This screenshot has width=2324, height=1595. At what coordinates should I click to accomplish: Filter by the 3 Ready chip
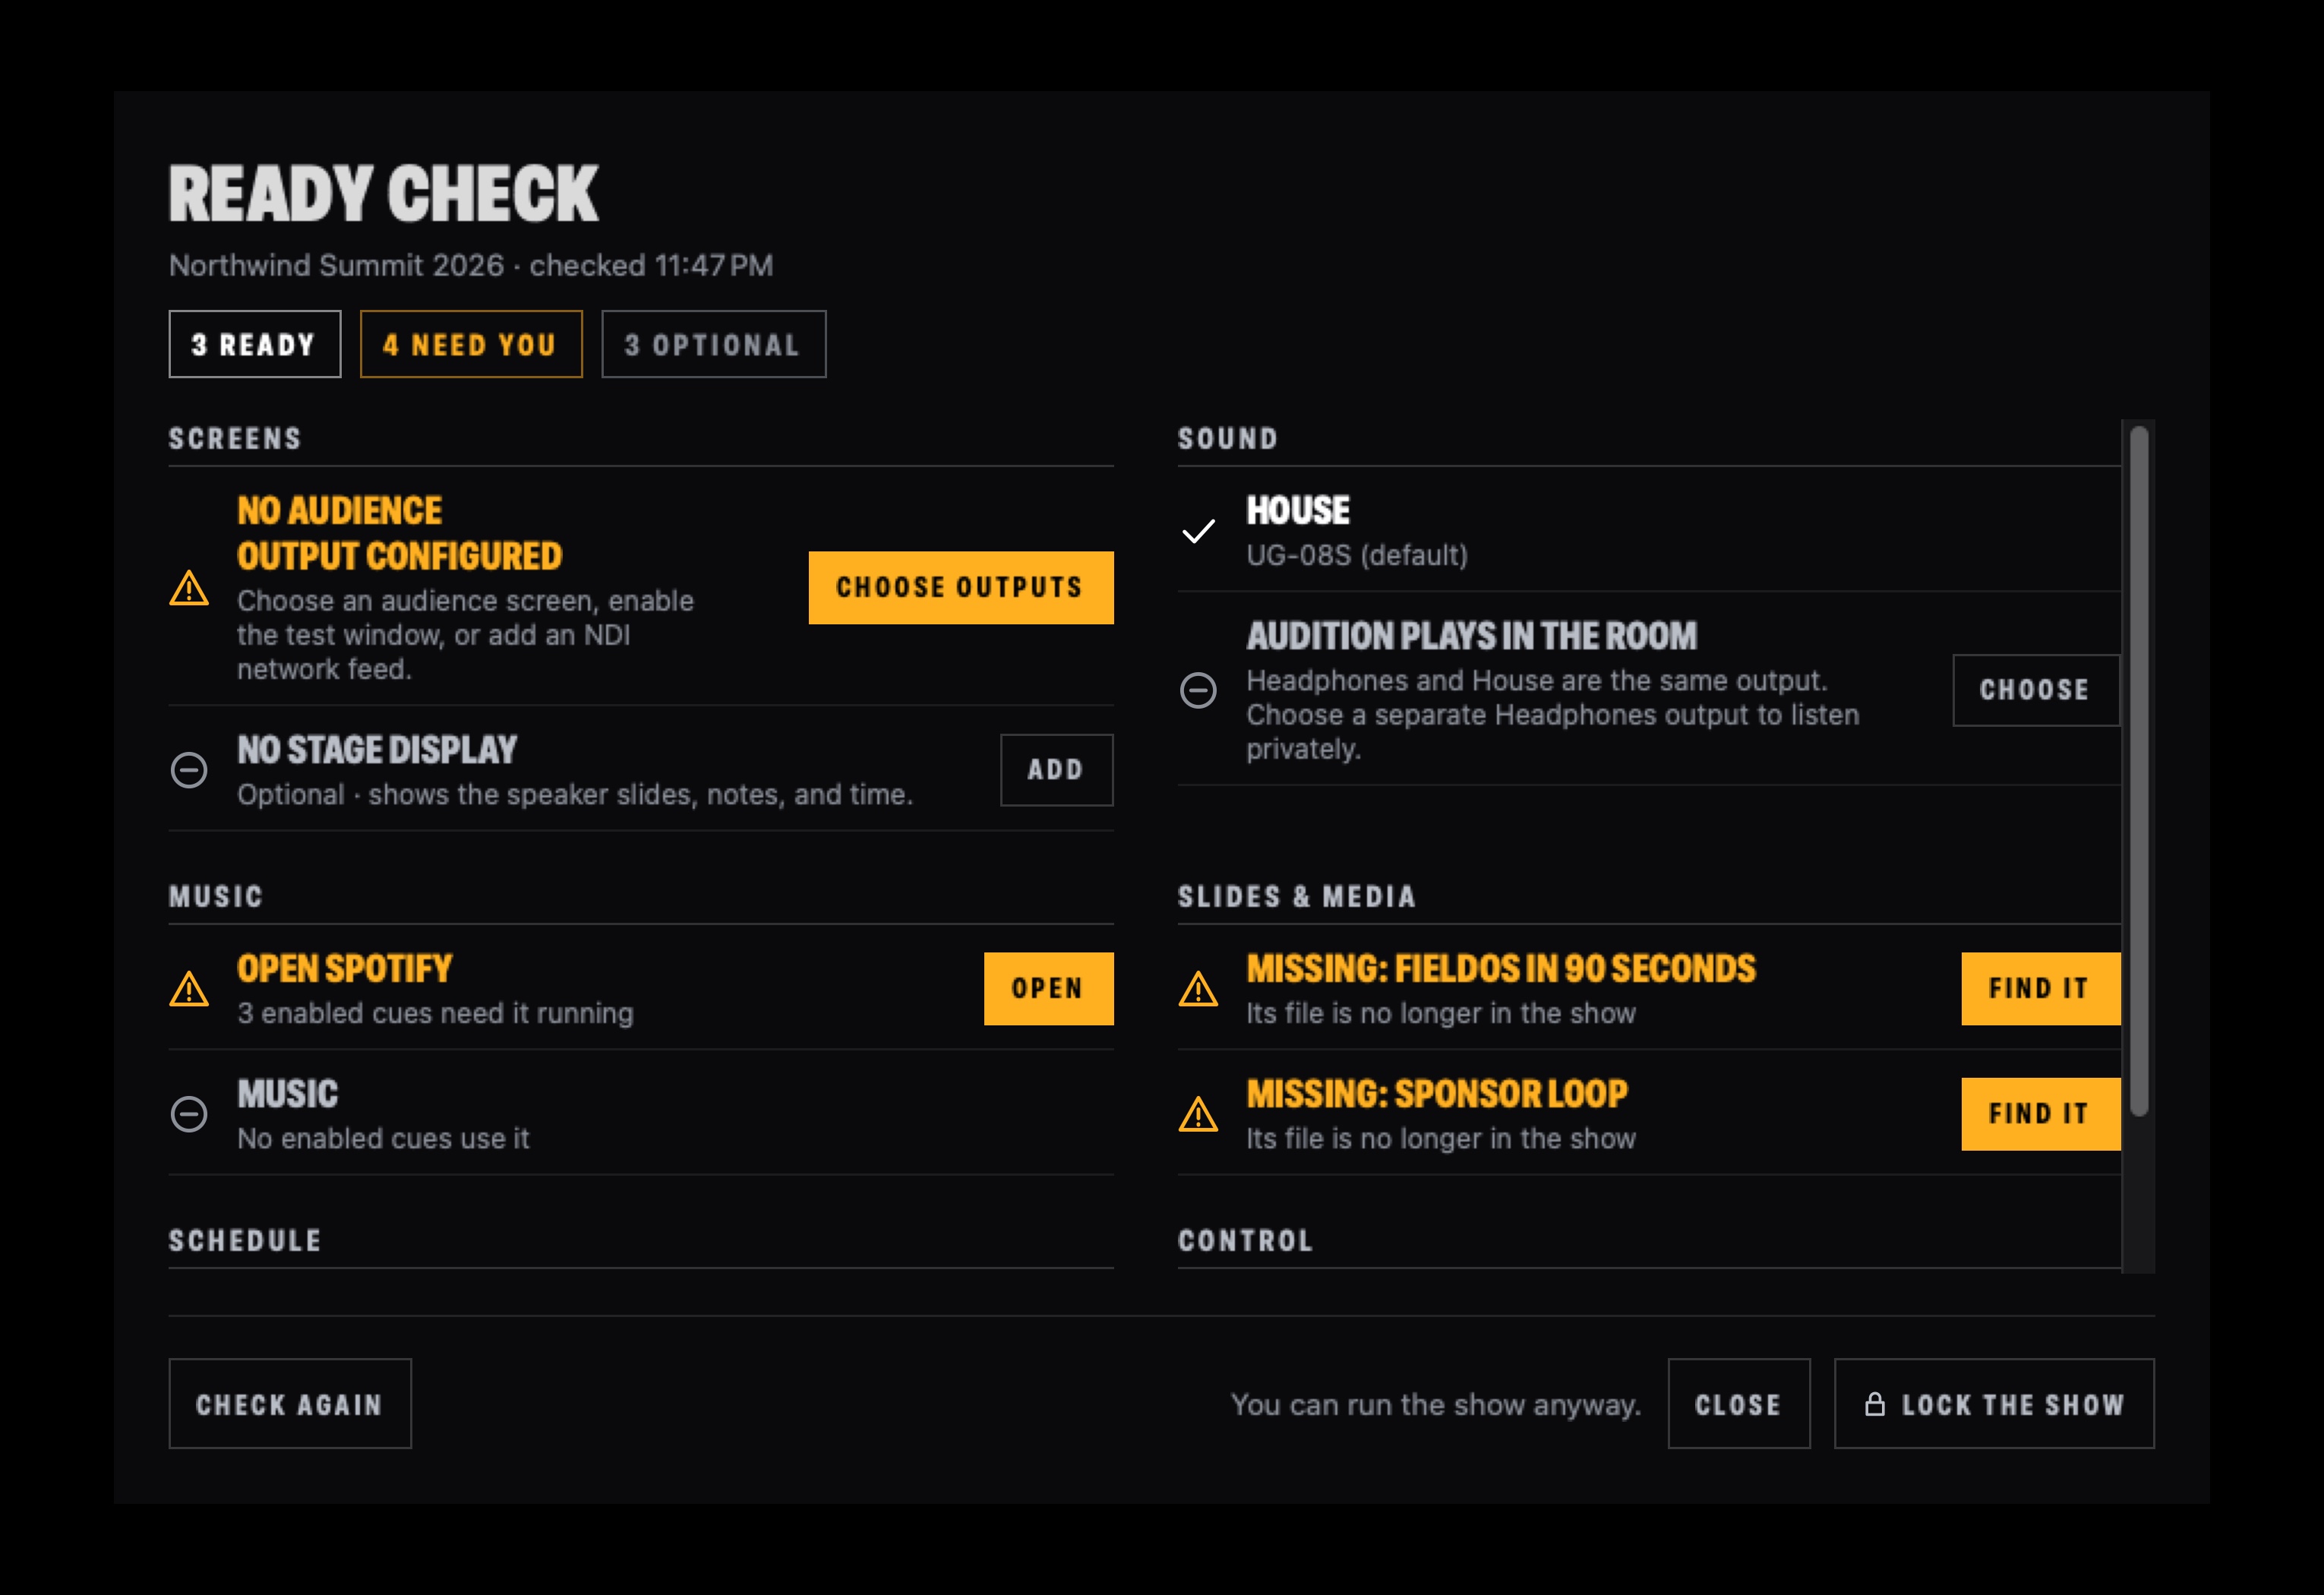pos(255,344)
